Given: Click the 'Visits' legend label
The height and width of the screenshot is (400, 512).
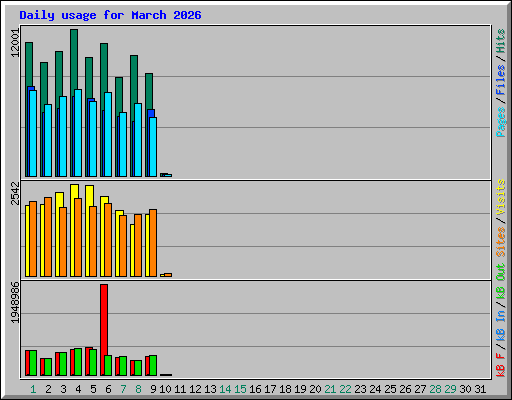Looking at the screenshot, I should coord(501,197).
